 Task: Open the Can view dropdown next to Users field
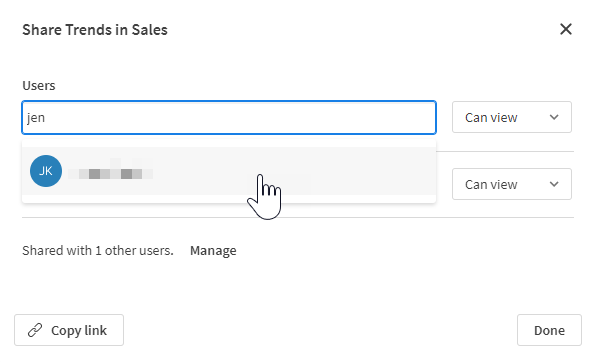coord(512,117)
